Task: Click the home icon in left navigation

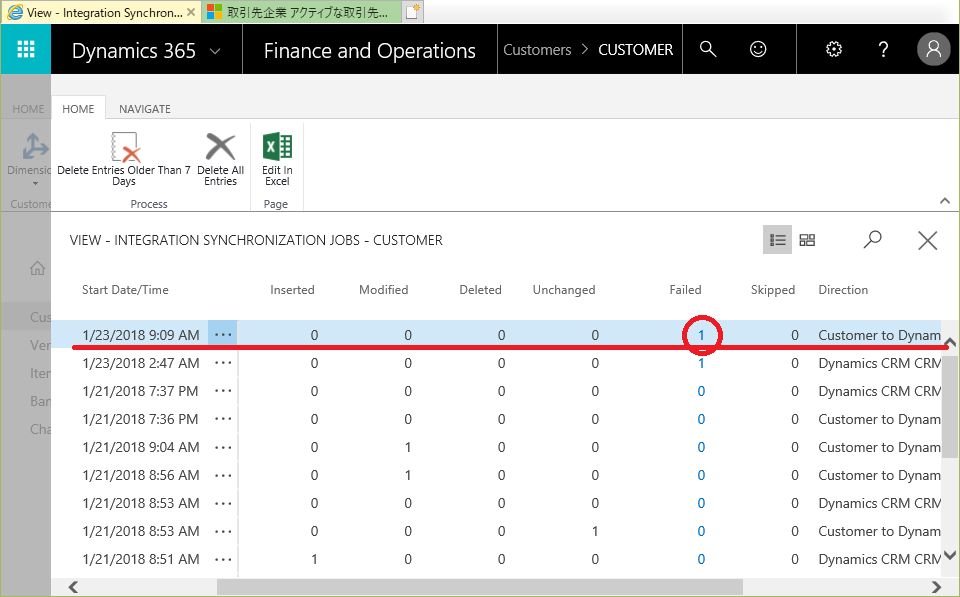Action: click(x=37, y=268)
